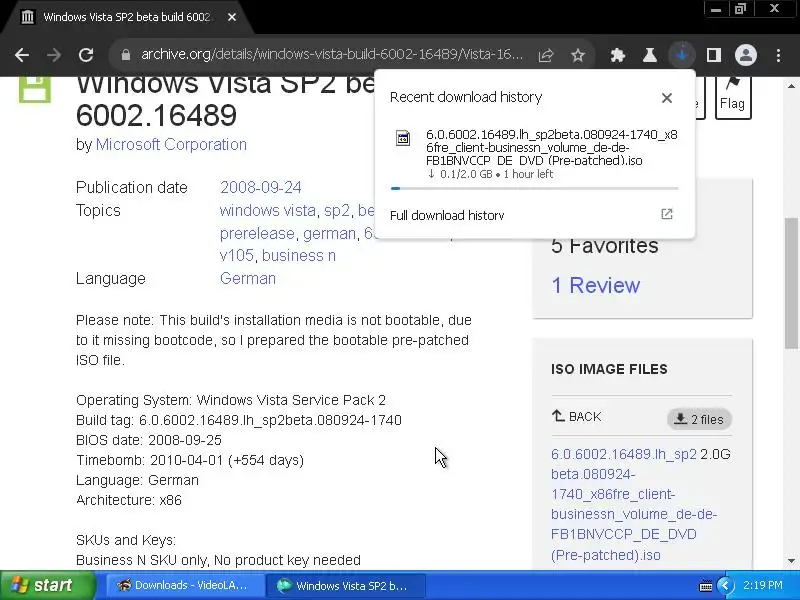Screen dimensions: 800x600
Task: Click the download progress bar
Action: (534, 188)
